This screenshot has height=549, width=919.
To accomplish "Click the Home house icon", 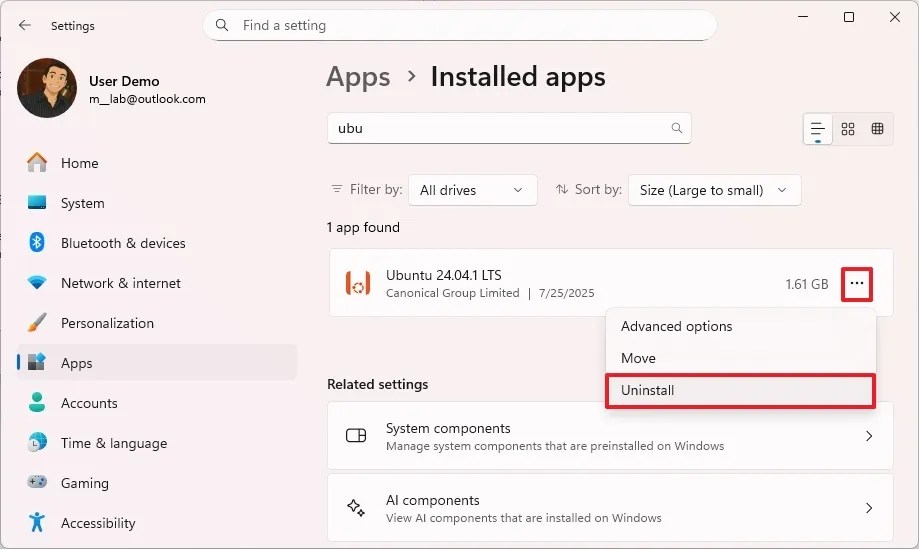I will pos(37,162).
